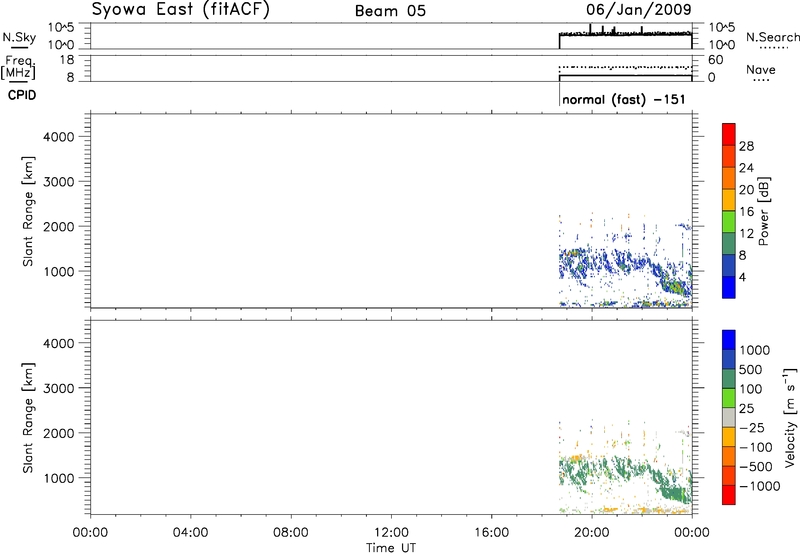The image size is (800, 554).
Task: Click the dense backscatter patch in the power panel
Action: 674,287
